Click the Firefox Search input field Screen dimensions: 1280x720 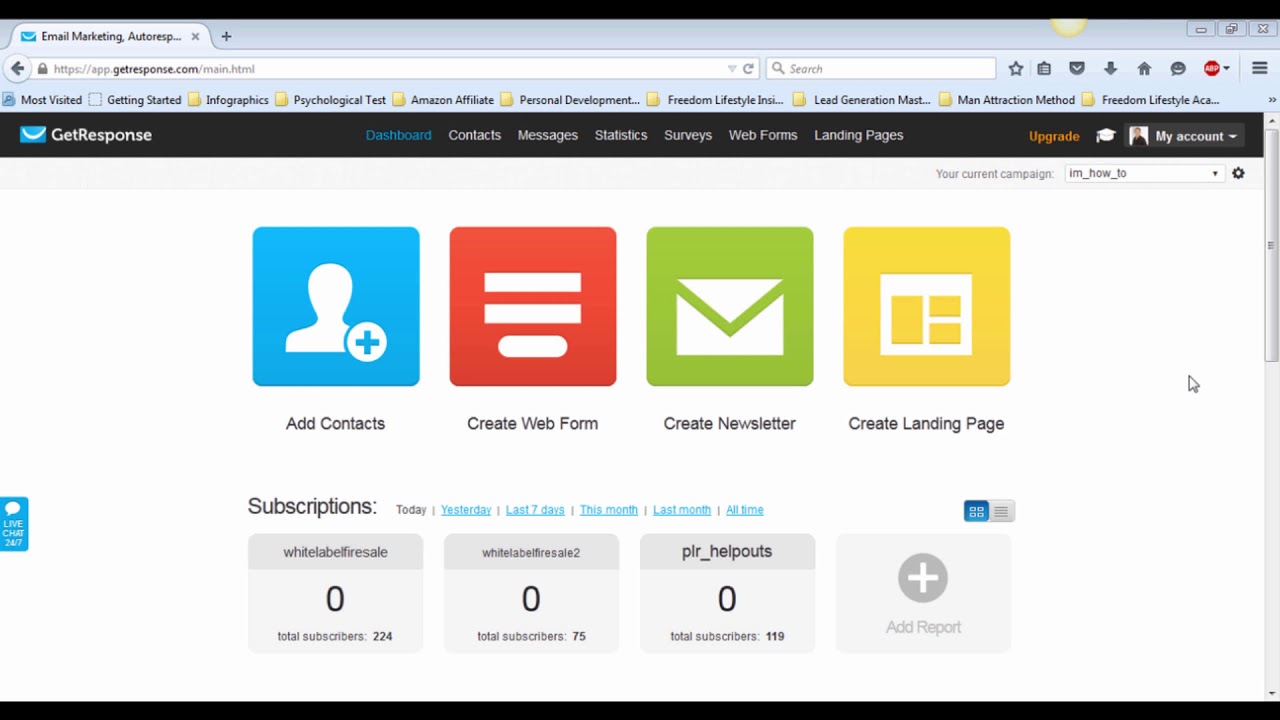click(881, 69)
